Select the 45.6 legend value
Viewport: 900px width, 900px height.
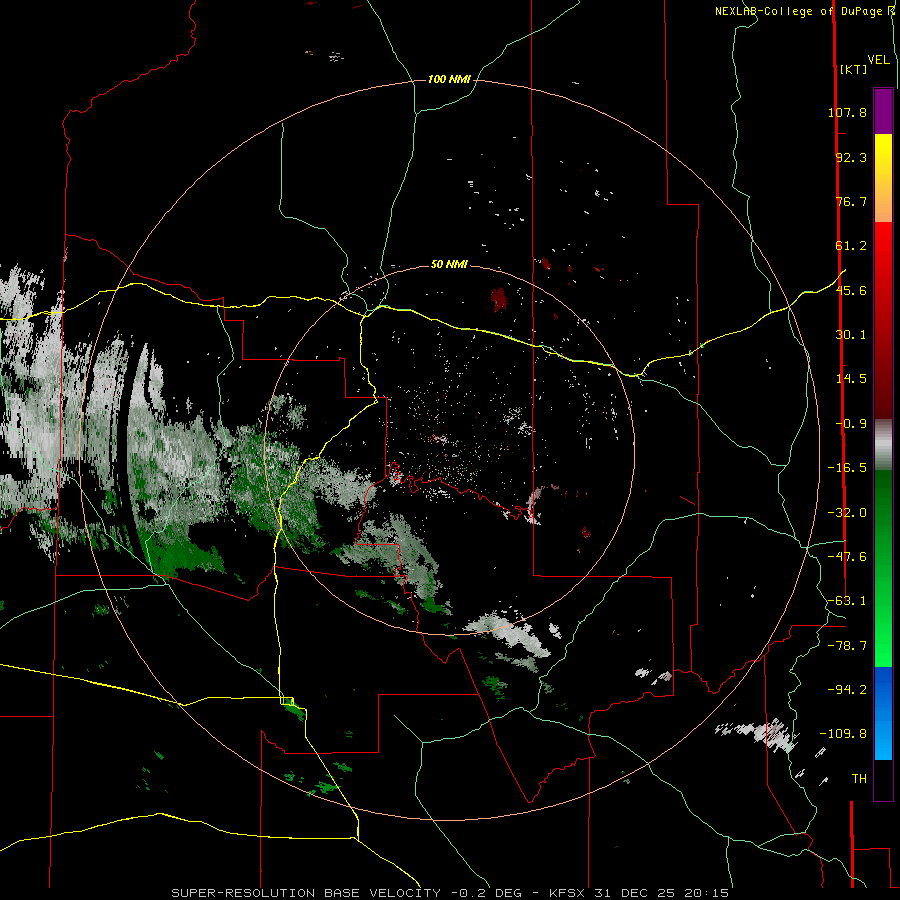[x=851, y=290]
